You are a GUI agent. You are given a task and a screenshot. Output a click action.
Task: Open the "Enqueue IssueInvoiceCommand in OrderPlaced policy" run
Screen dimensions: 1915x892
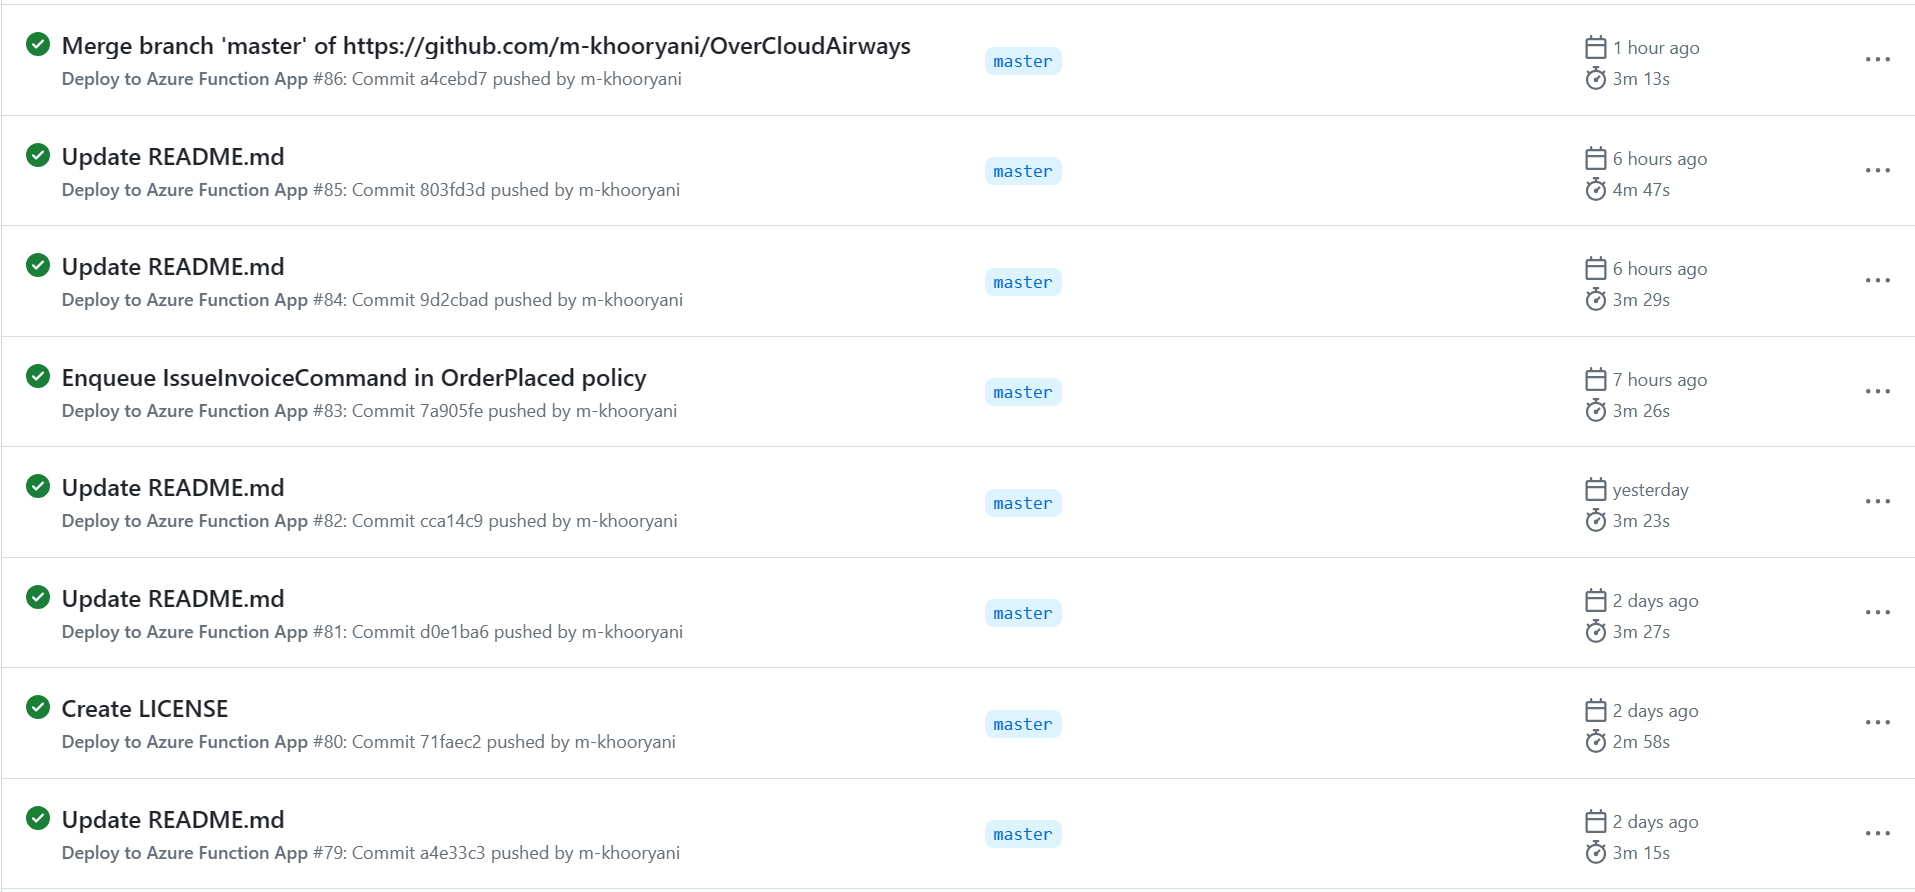[x=354, y=377]
